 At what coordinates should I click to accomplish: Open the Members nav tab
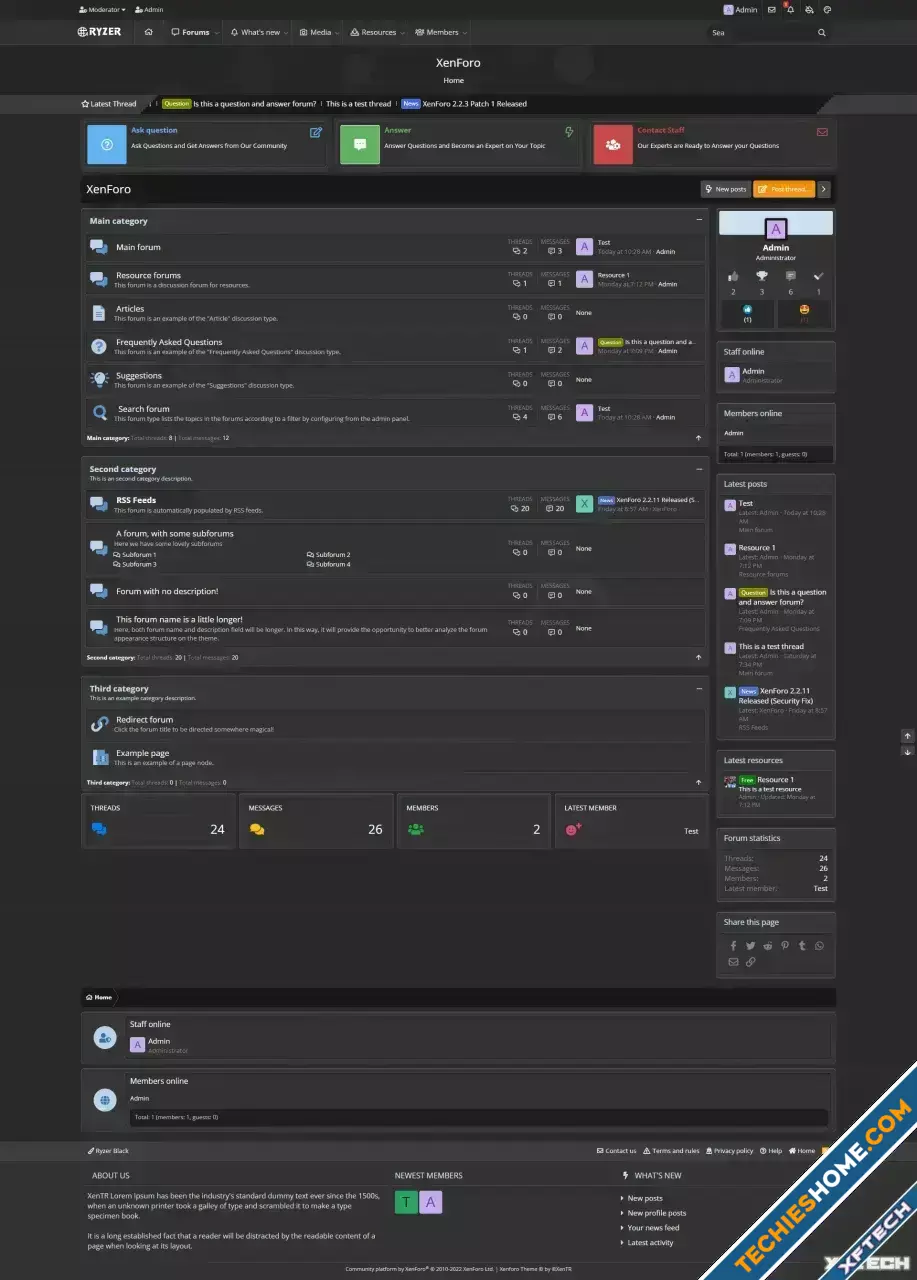(437, 32)
